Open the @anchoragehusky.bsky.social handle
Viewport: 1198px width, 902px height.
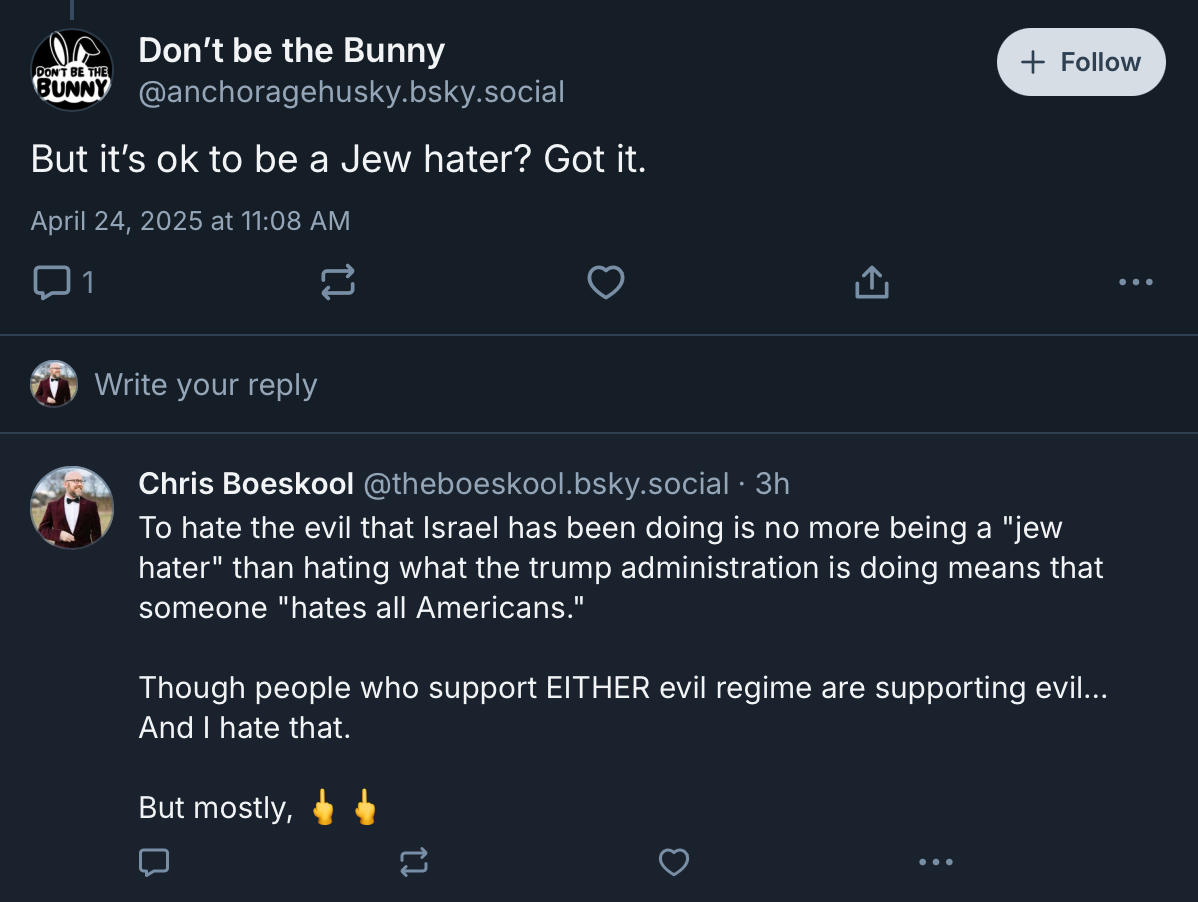[351, 92]
